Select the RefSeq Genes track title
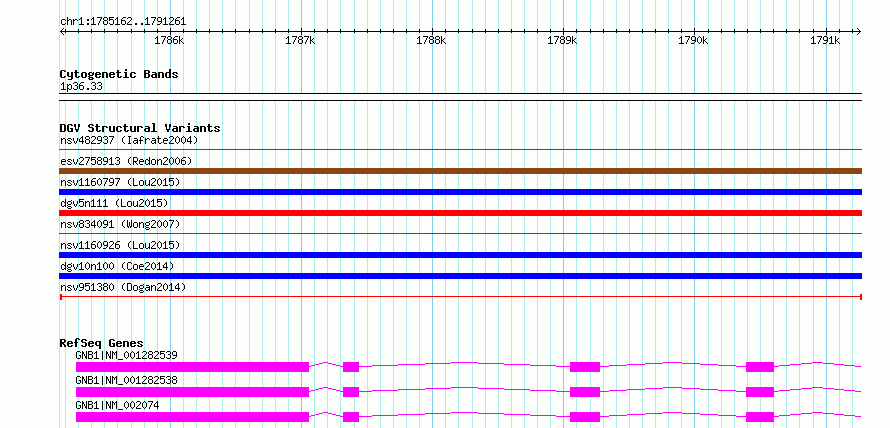Screen dimensions: 890x428 (102, 343)
